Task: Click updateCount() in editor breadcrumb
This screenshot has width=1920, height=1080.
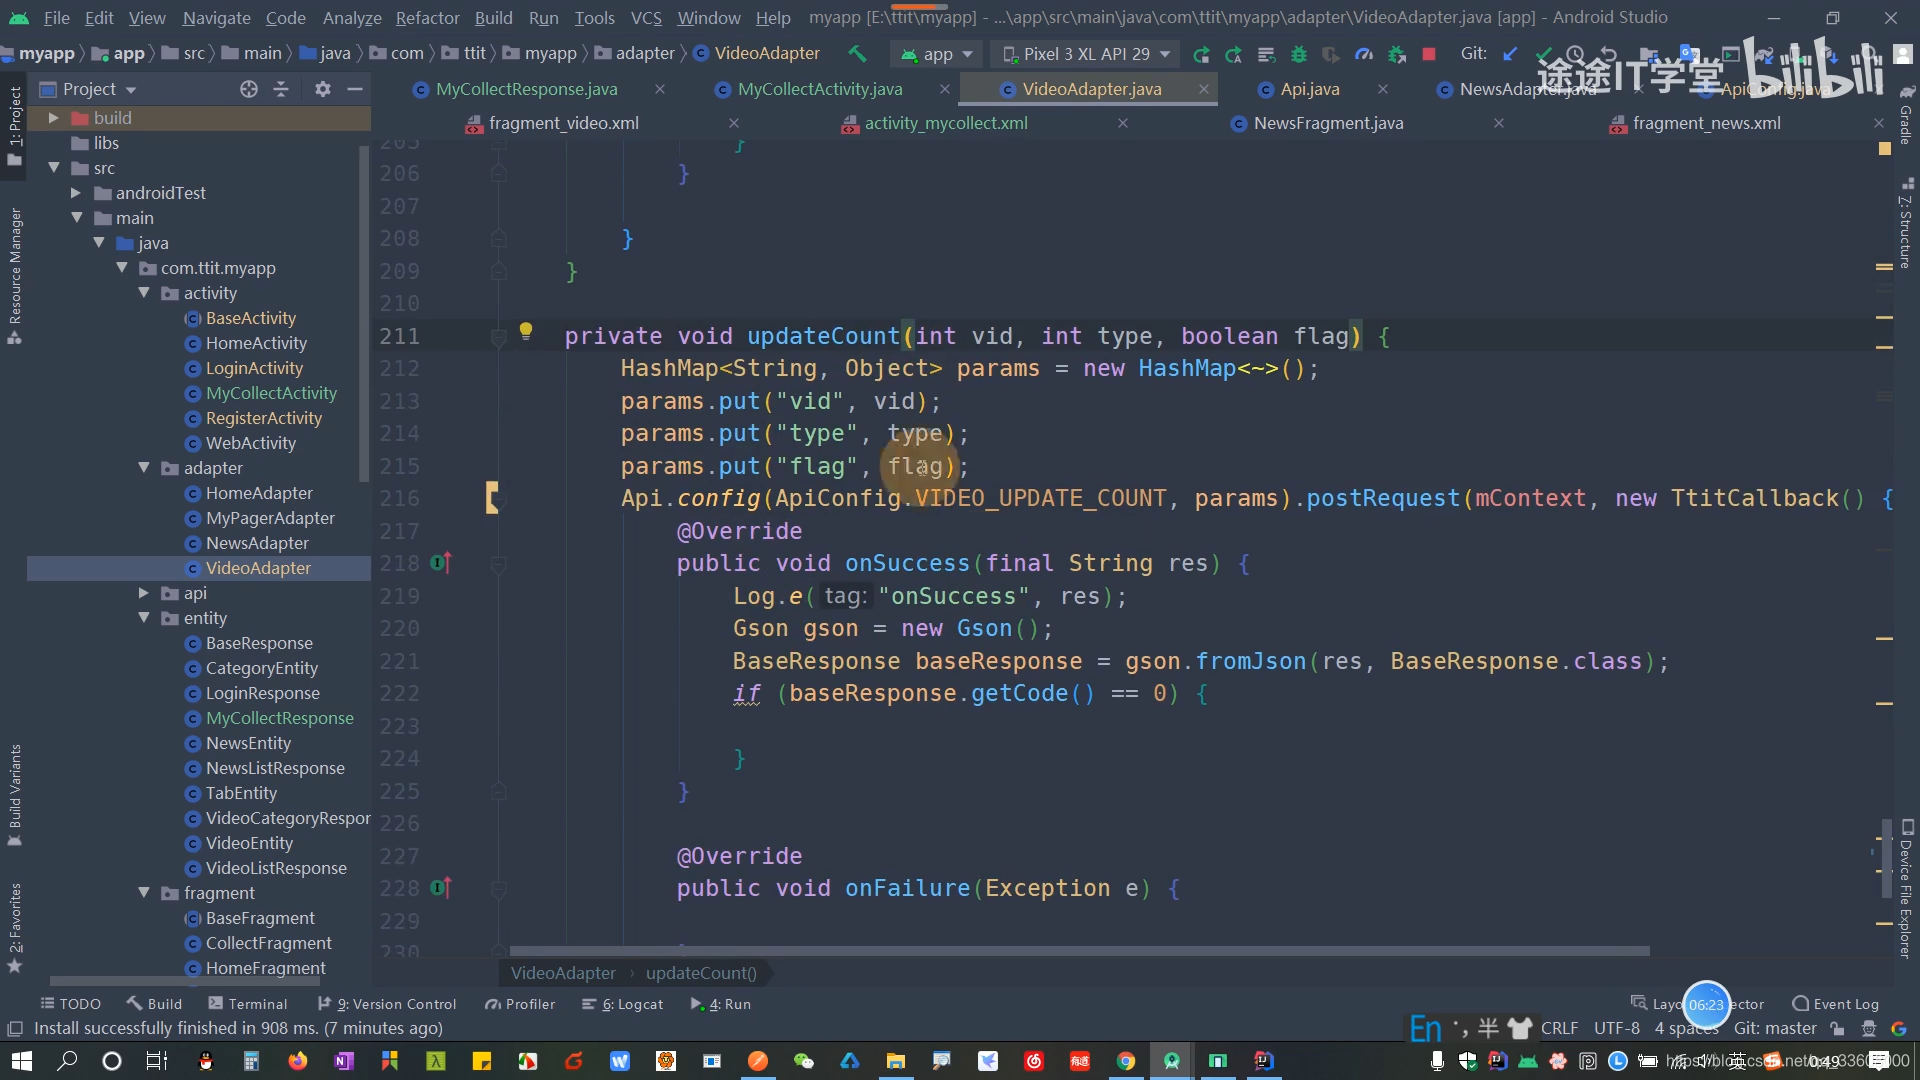Action: click(701, 973)
